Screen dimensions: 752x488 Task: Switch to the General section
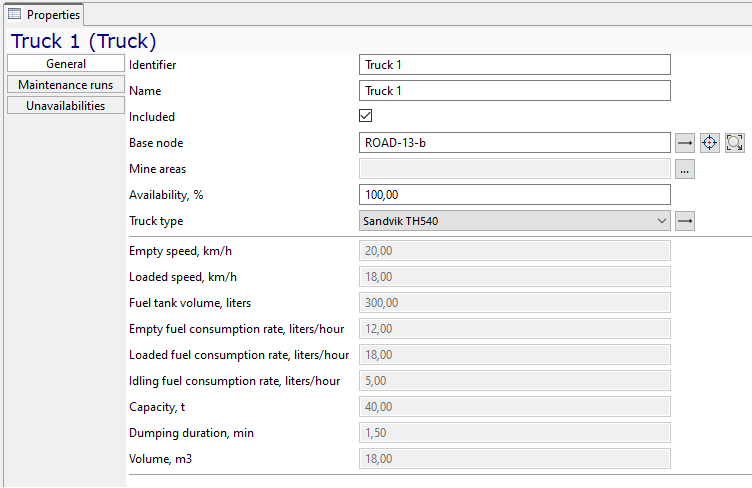66,64
